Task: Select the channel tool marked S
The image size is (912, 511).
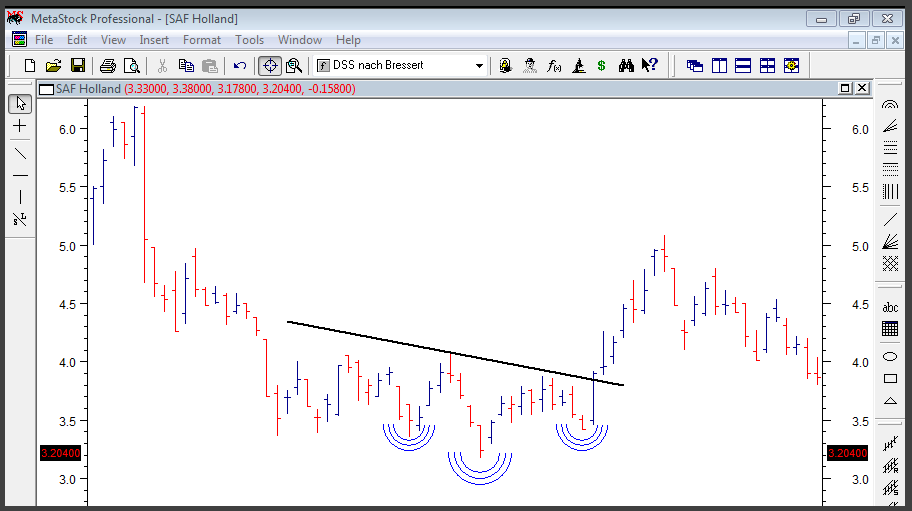Action: click(x=890, y=488)
